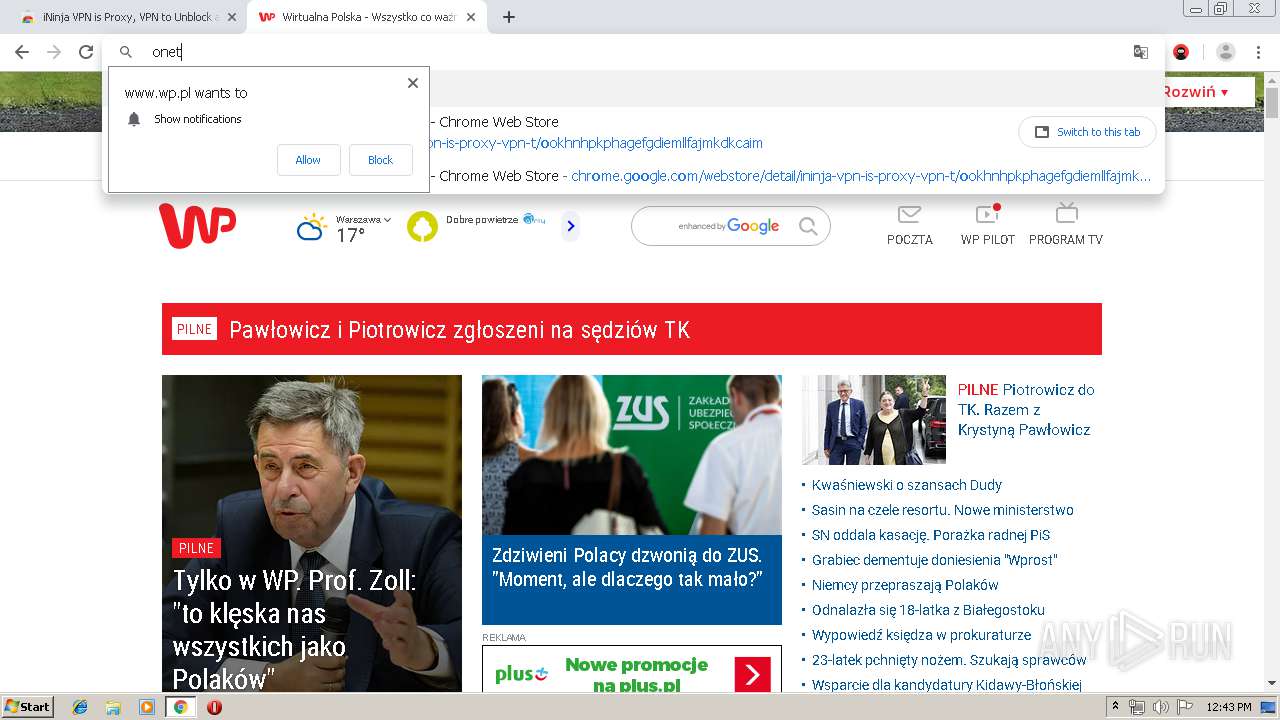Screen dimensions: 1280x720
Task: Click the Dobre powietrze label
Action: pos(482,220)
